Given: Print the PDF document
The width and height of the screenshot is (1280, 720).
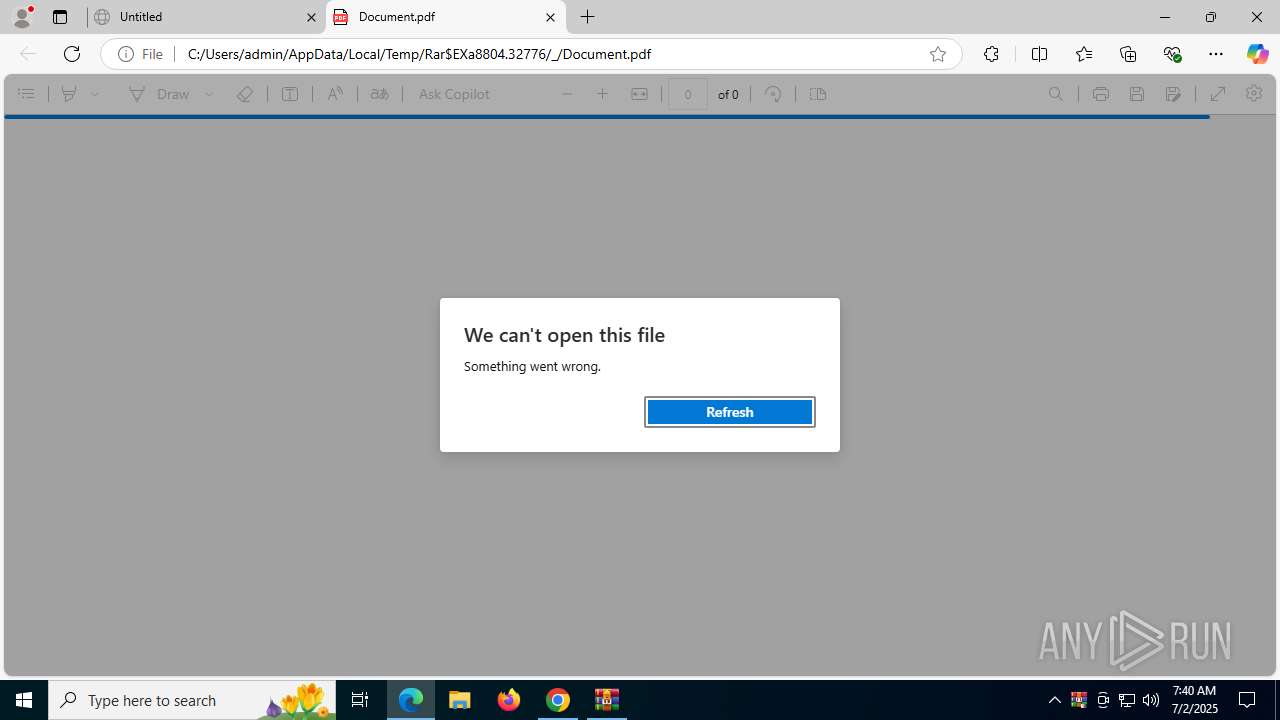Looking at the screenshot, I should point(1100,94).
